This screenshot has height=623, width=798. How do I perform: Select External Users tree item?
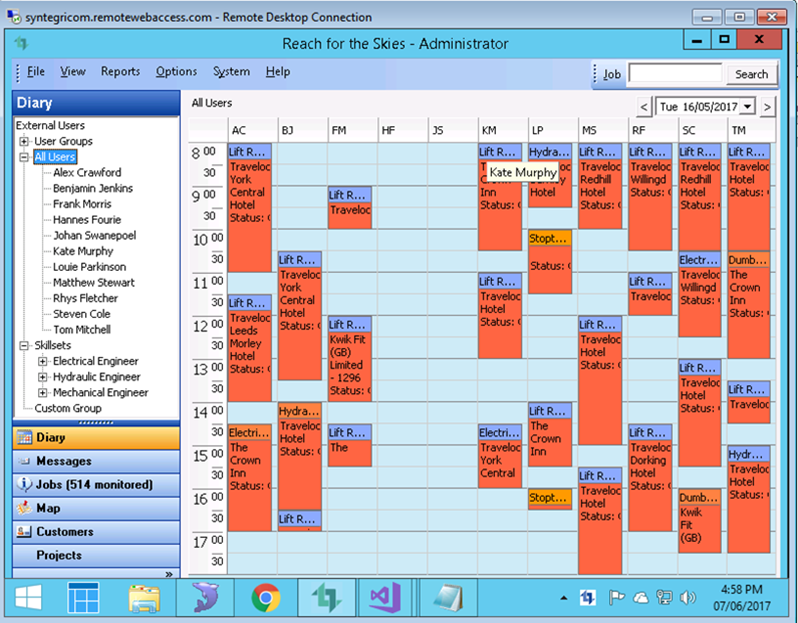click(x=50, y=125)
